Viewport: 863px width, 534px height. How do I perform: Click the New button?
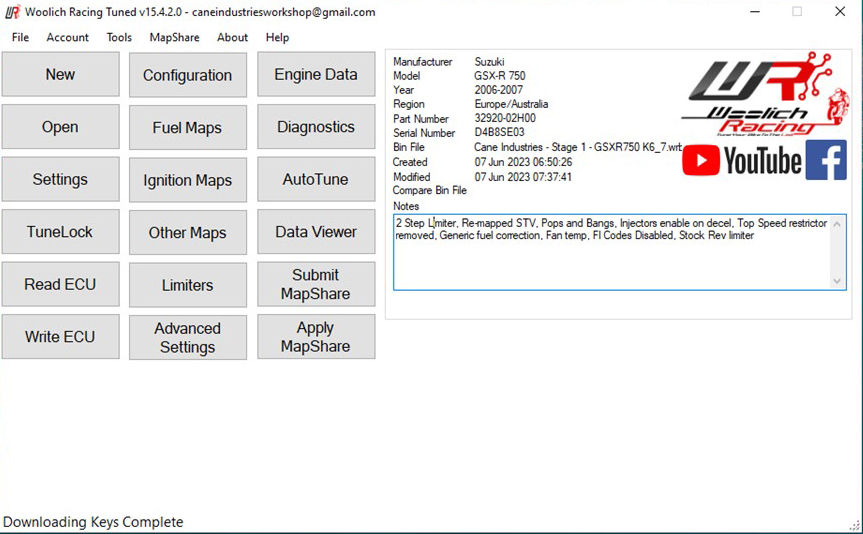(x=61, y=74)
